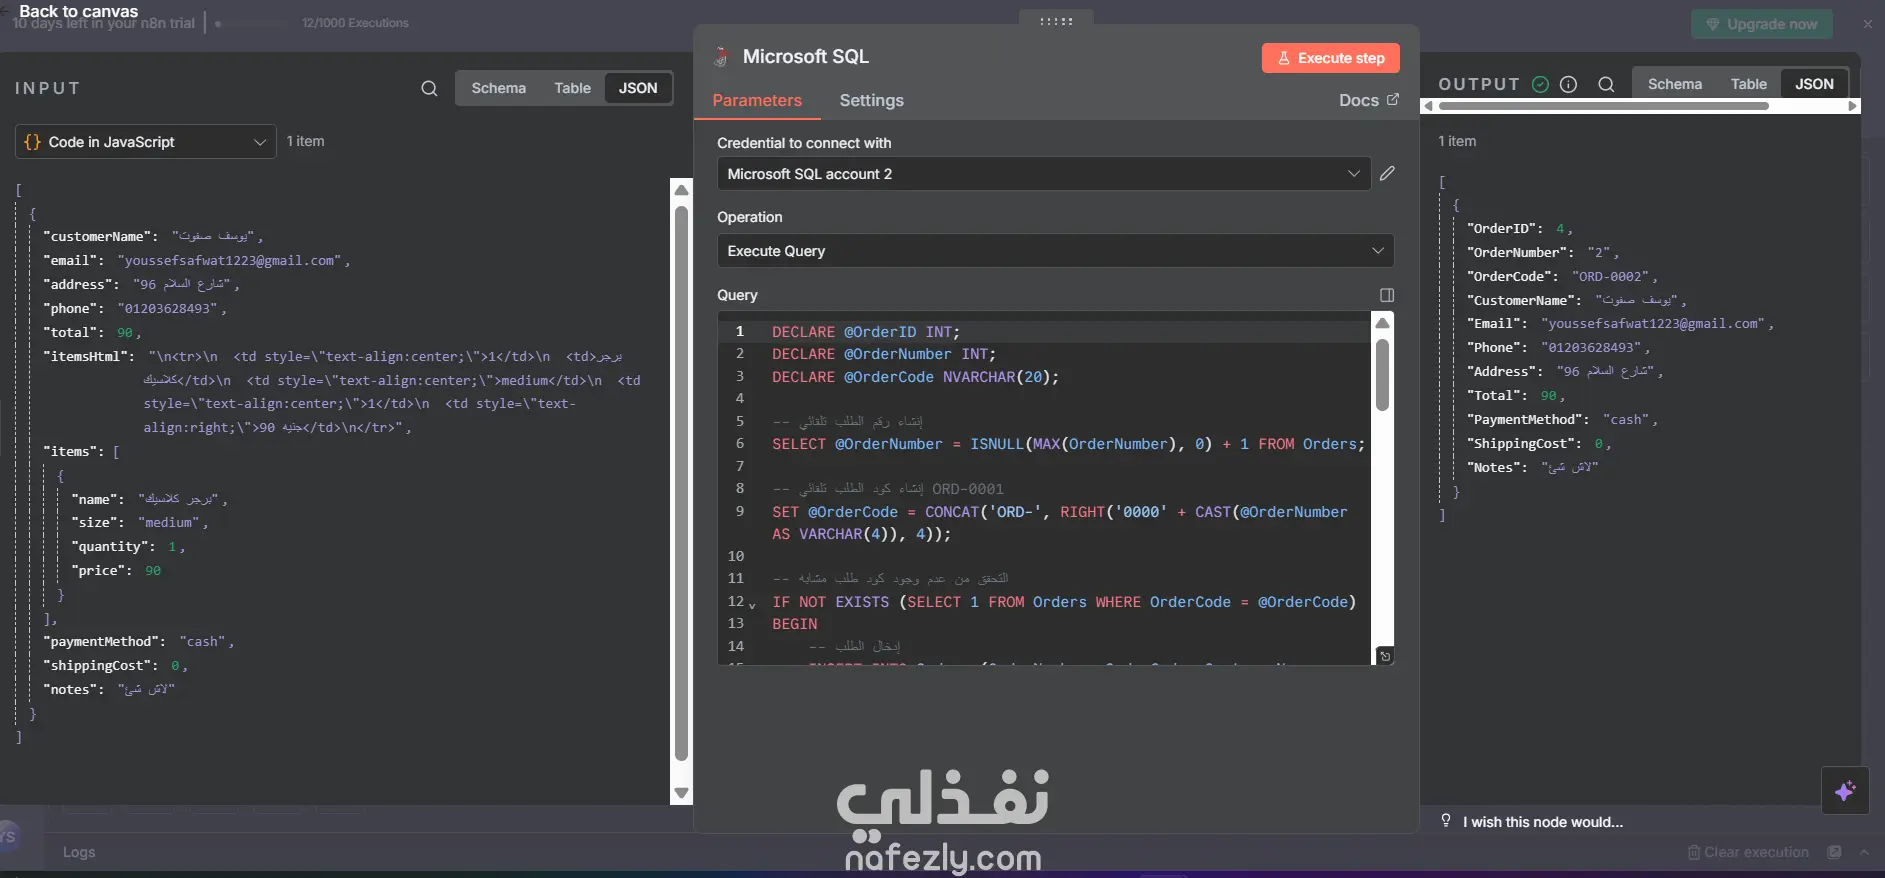This screenshot has height=878, width=1885.
Task: Switch OUTPUT panel to Schema view
Action: pyautogui.click(x=1675, y=84)
